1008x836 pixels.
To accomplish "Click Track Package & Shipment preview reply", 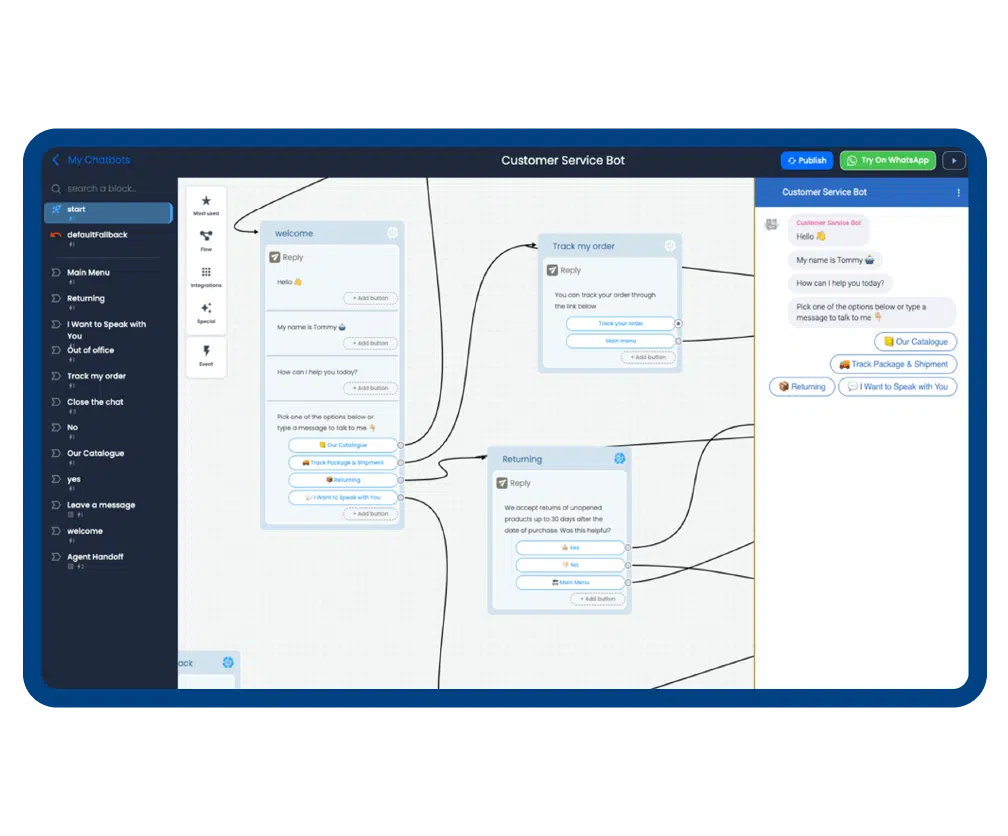I will 893,364.
